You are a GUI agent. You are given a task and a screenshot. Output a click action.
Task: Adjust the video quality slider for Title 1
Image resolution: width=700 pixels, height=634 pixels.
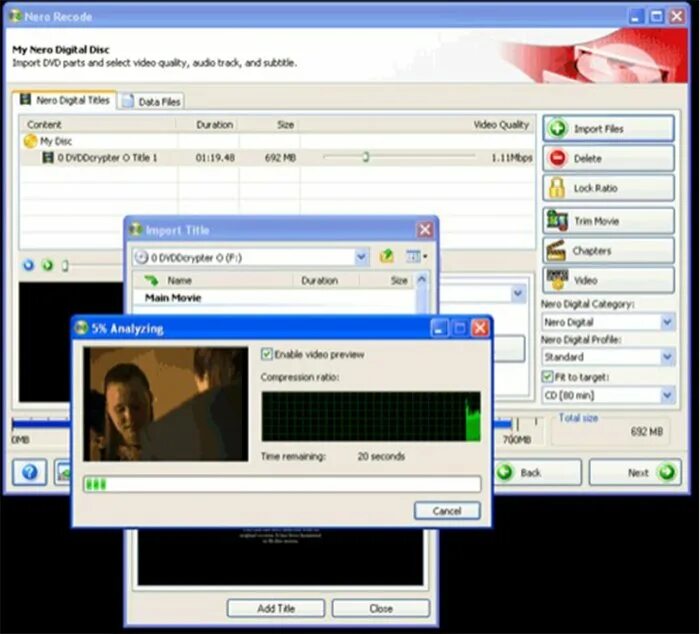pyautogui.click(x=366, y=157)
